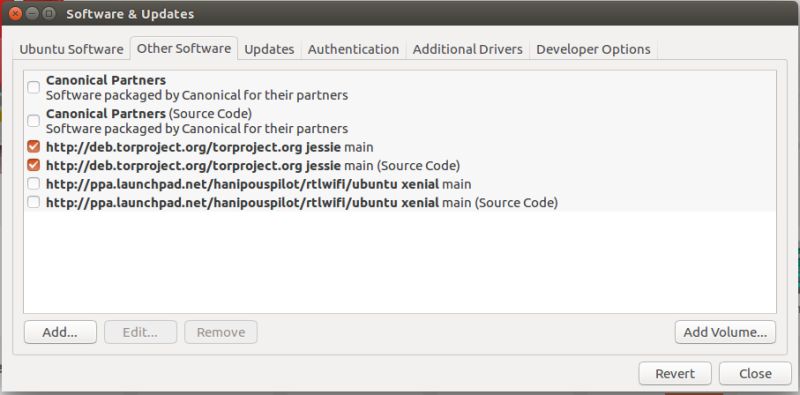
Task: Close window via red title bar button
Action: click(x=16, y=14)
